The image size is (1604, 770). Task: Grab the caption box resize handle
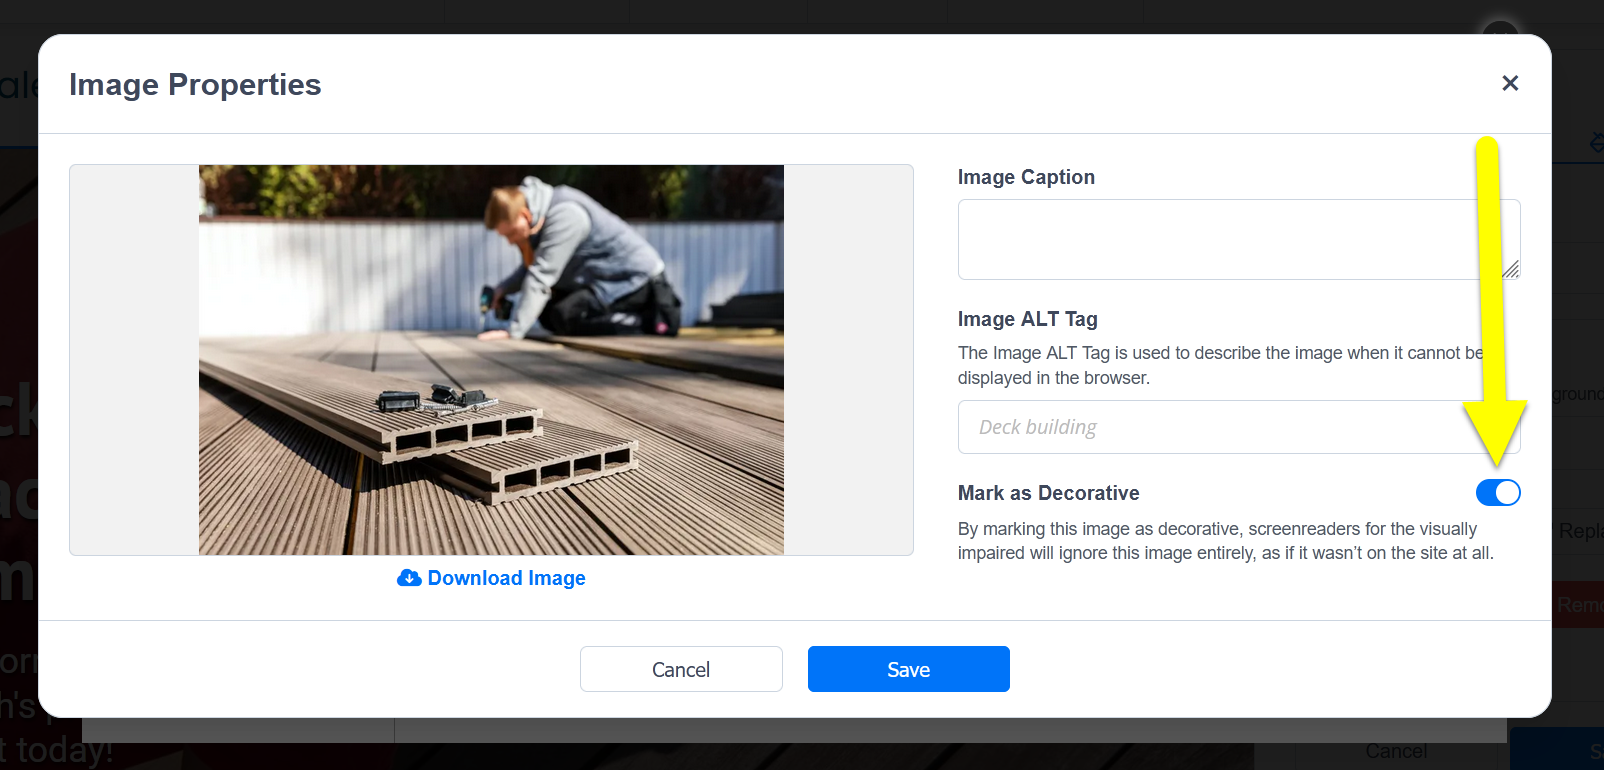click(x=1511, y=269)
